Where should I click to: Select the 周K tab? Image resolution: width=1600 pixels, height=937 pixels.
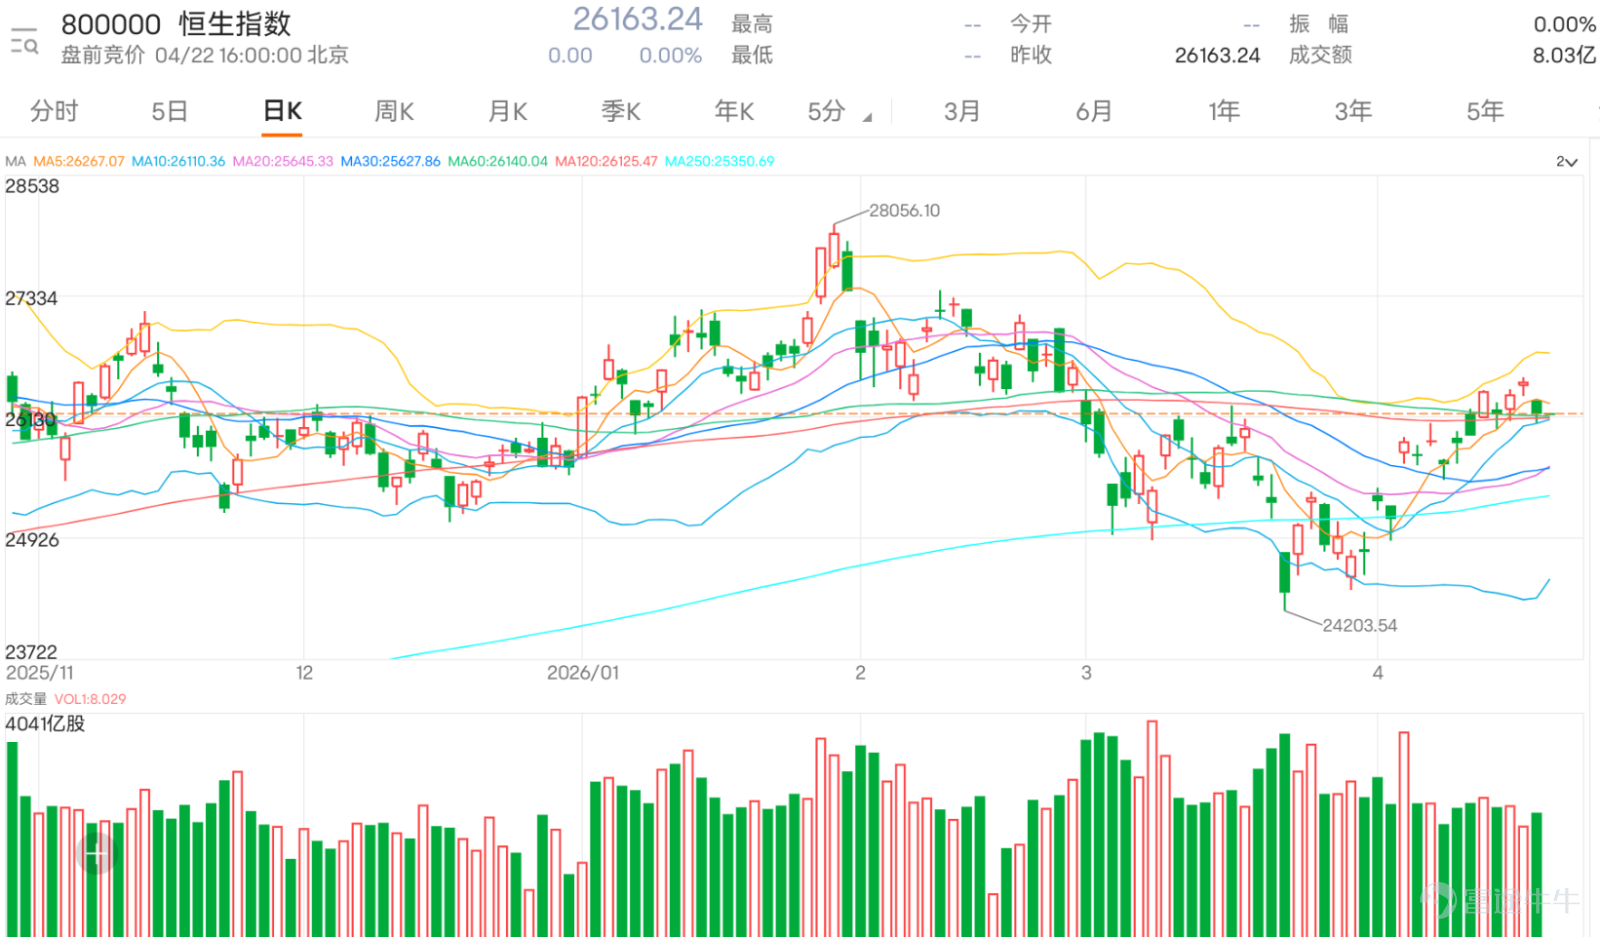[x=394, y=111]
